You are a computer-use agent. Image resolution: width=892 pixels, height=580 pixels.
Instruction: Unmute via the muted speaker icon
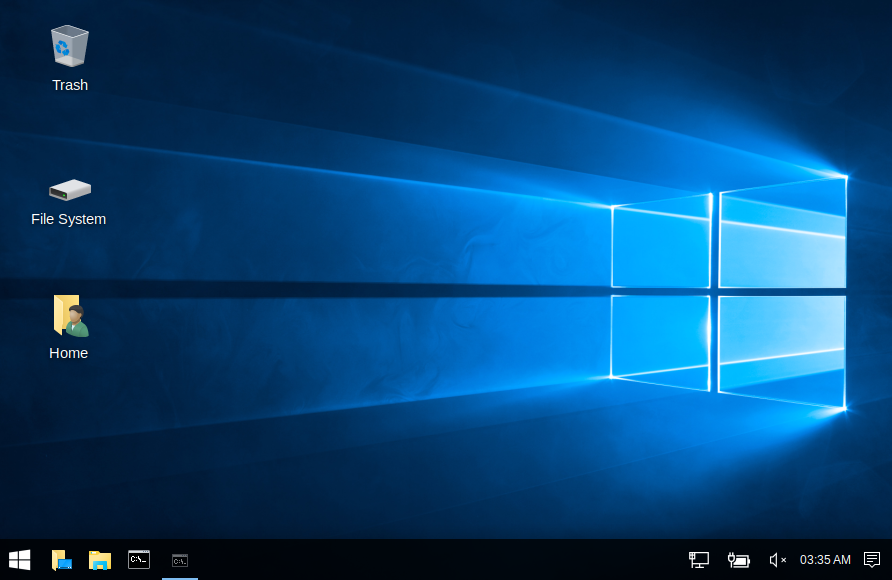click(x=774, y=560)
